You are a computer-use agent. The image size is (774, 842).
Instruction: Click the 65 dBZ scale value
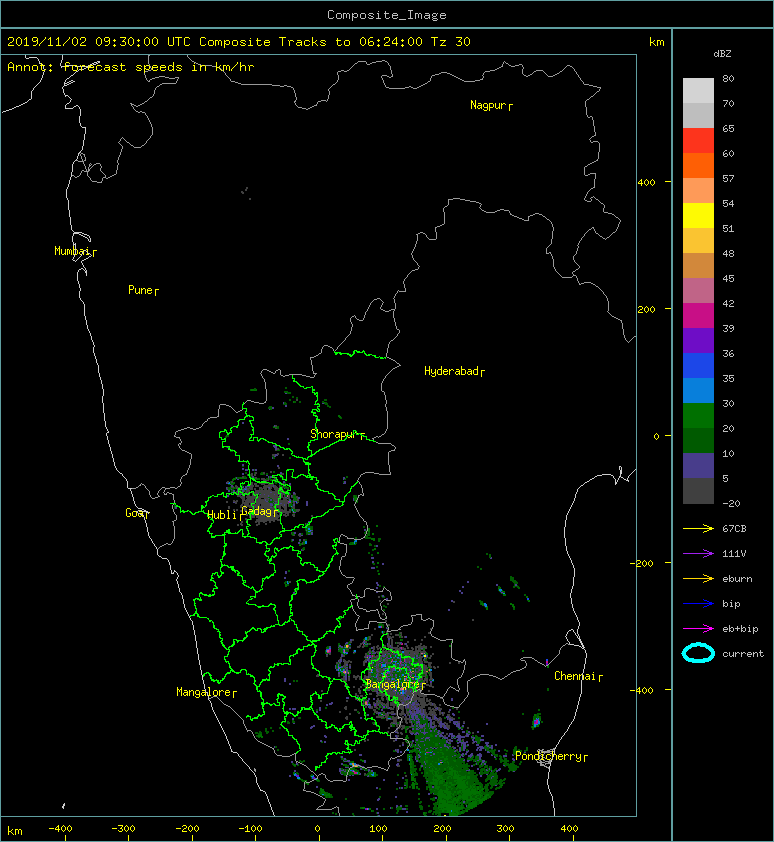728,128
